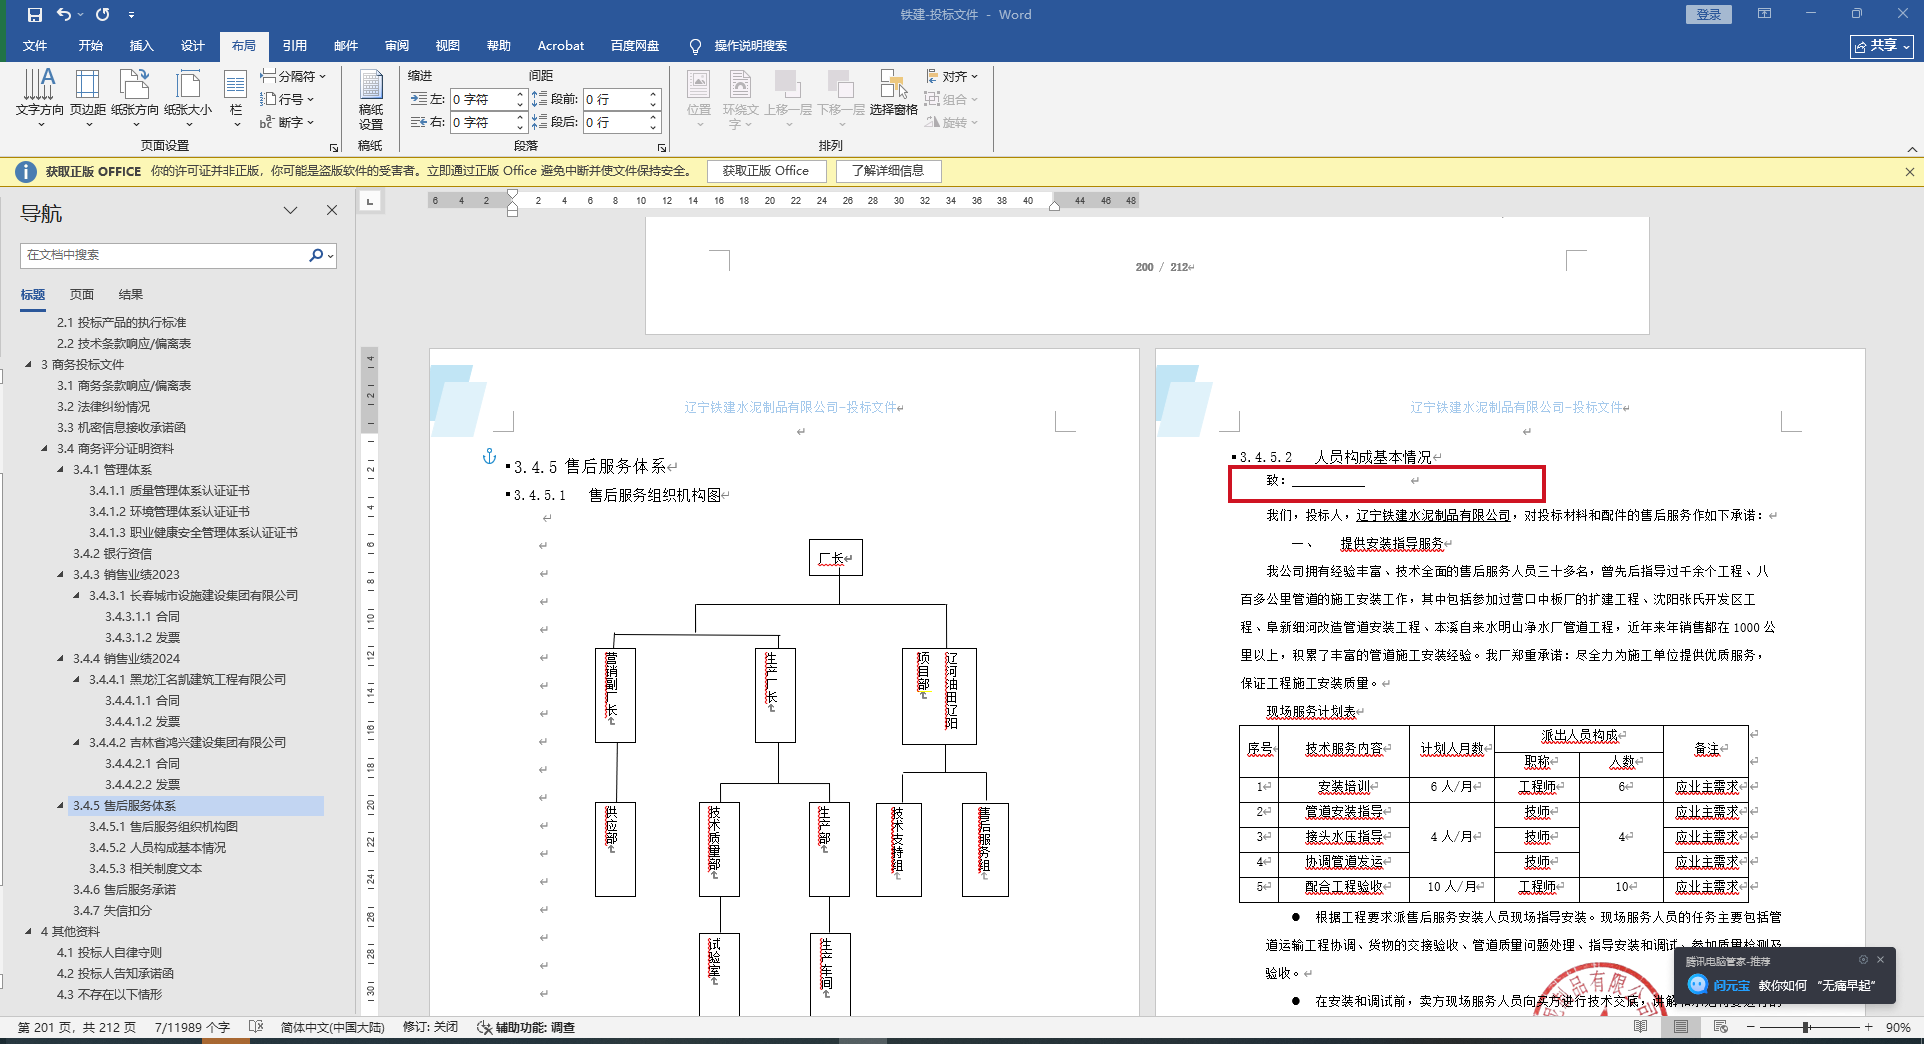The height and width of the screenshot is (1044, 1924).
Task: Click the language 简体中文(中国大陆) indicator
Action: (x=332, y=1027)
